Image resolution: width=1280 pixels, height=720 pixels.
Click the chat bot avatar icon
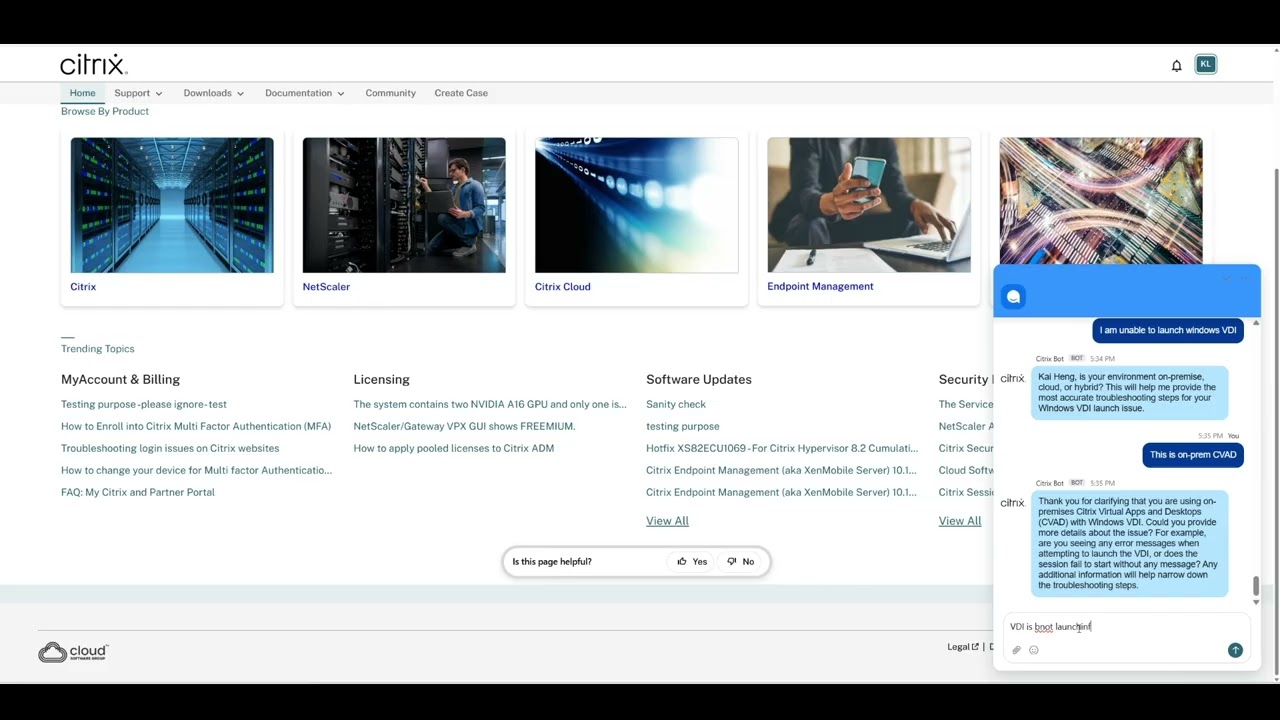click(1013, 297)
